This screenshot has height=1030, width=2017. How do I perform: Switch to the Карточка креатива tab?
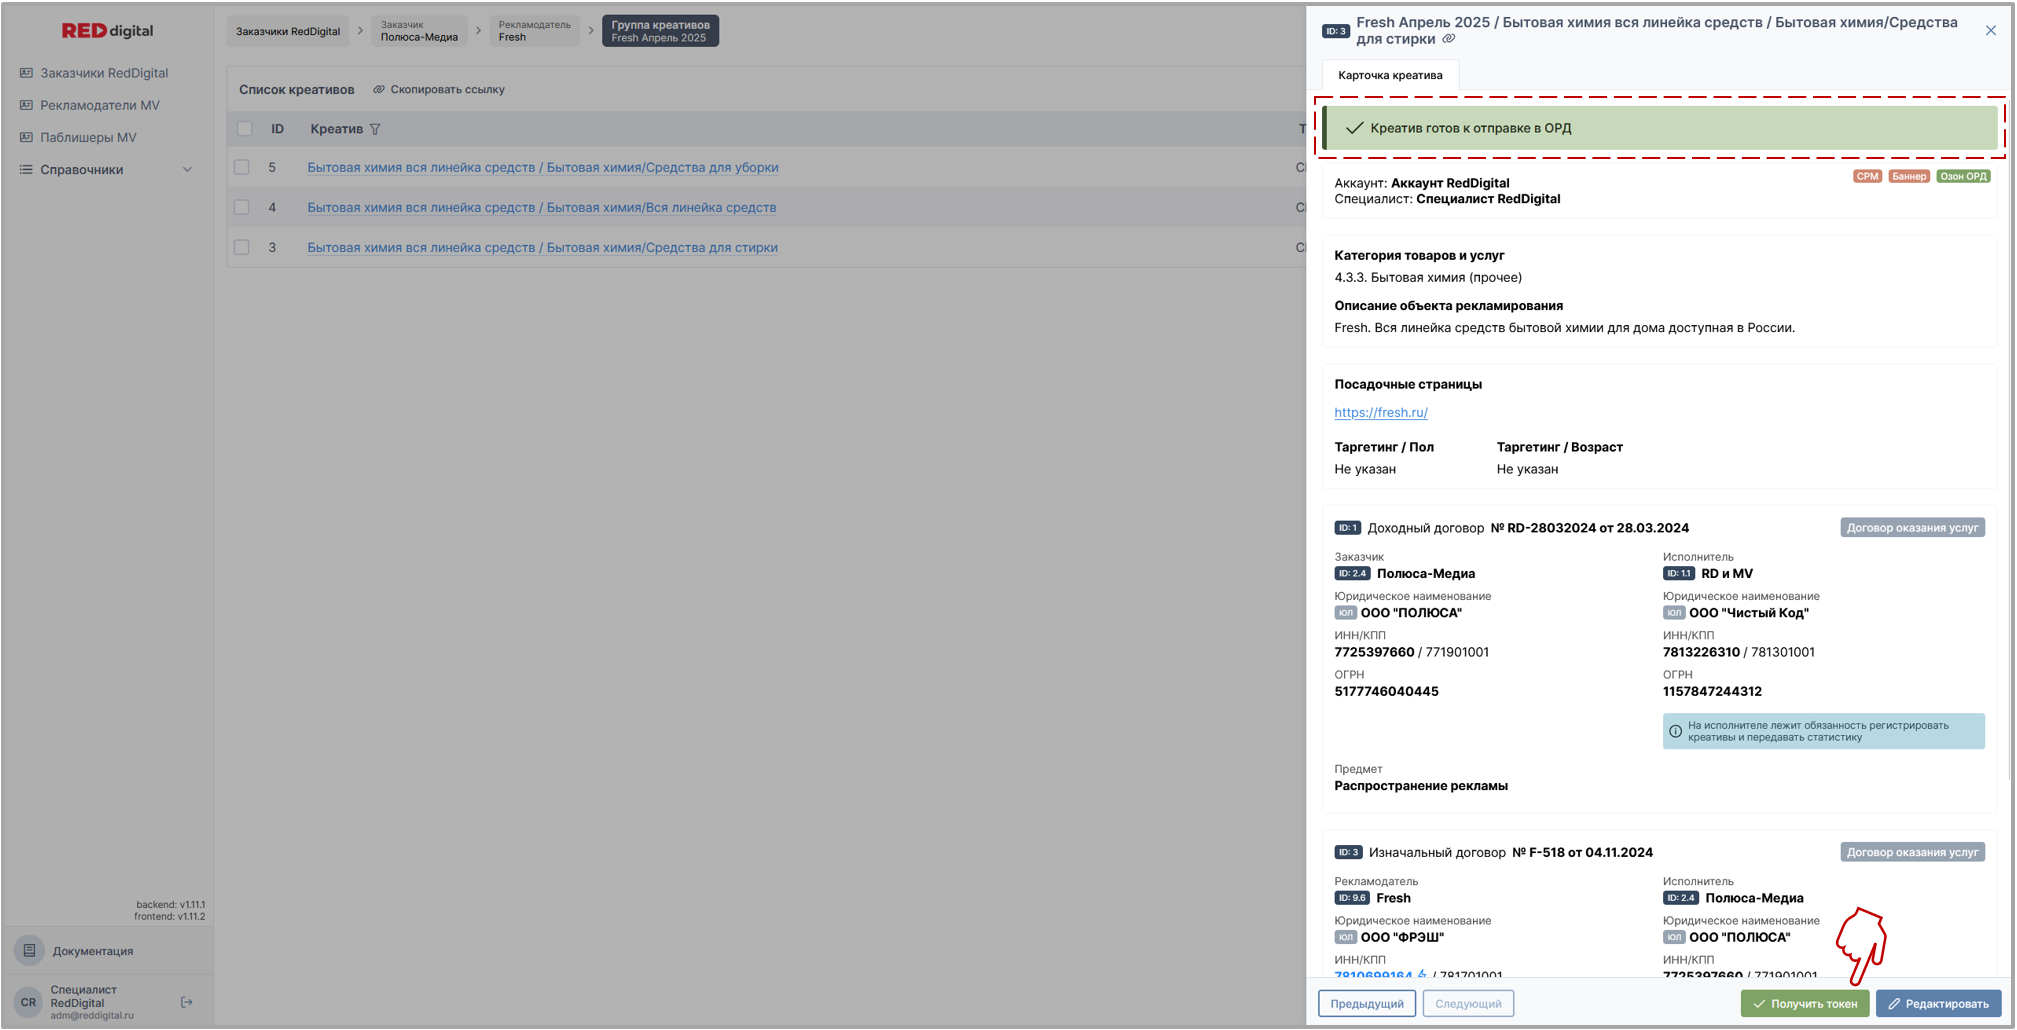pos(1389,75)
